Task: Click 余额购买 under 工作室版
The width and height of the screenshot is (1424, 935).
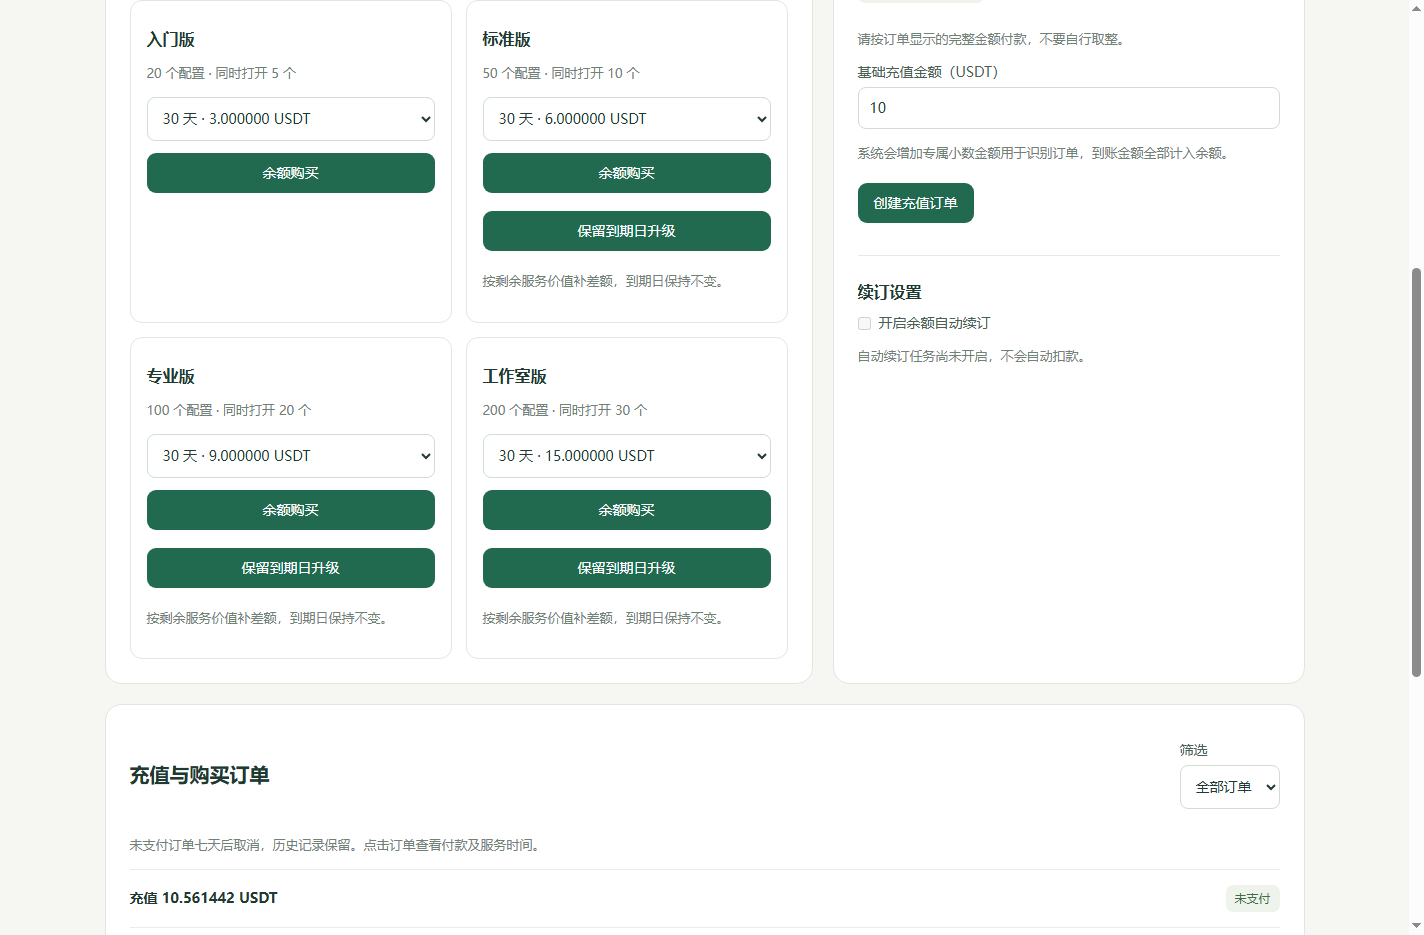Action: 627,510
